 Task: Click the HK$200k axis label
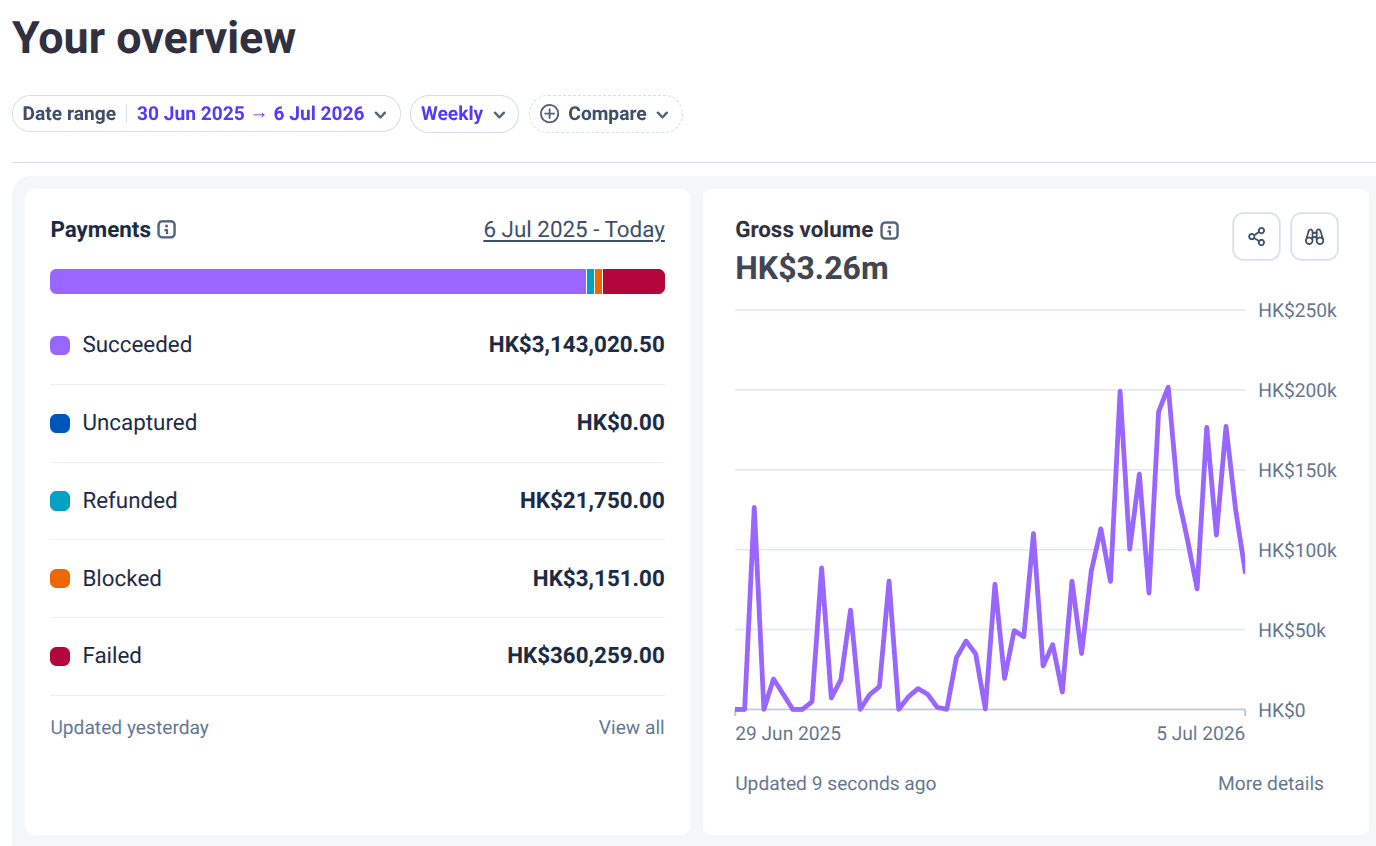coord(1298,391)
